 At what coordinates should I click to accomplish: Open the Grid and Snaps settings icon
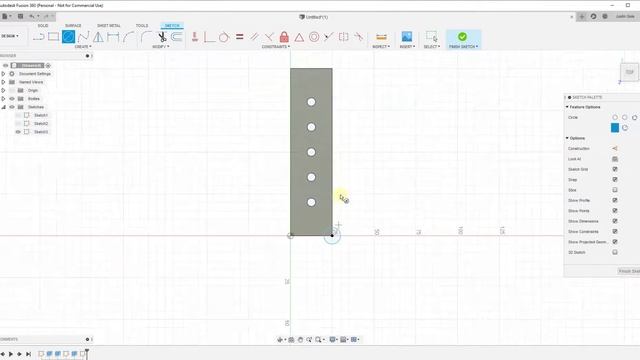(x=344, y=340)
